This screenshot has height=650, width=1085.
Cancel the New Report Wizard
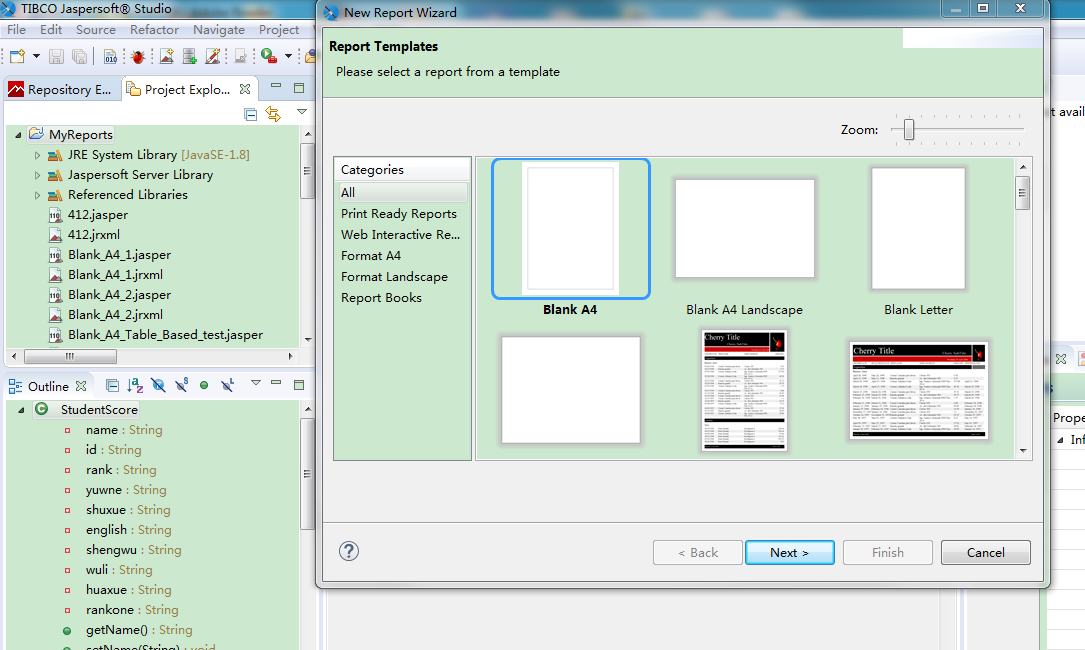(x=985, y=551)
